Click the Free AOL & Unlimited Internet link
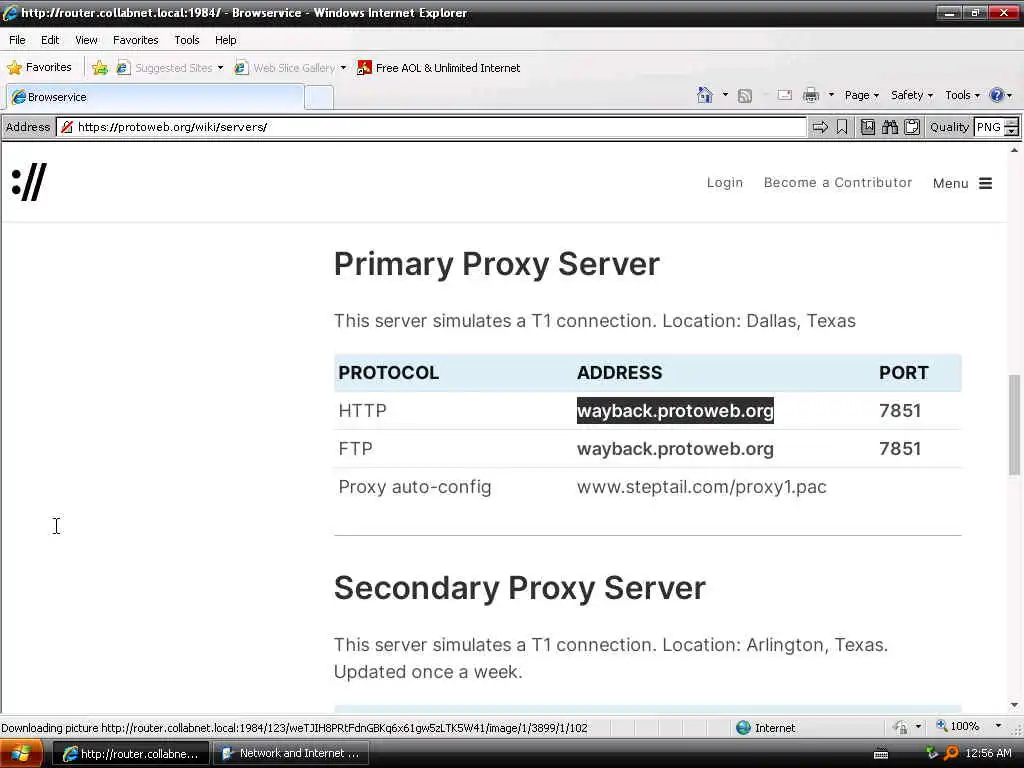Image resolution: width=1024 pixels, height=768 pixels. 439,68
